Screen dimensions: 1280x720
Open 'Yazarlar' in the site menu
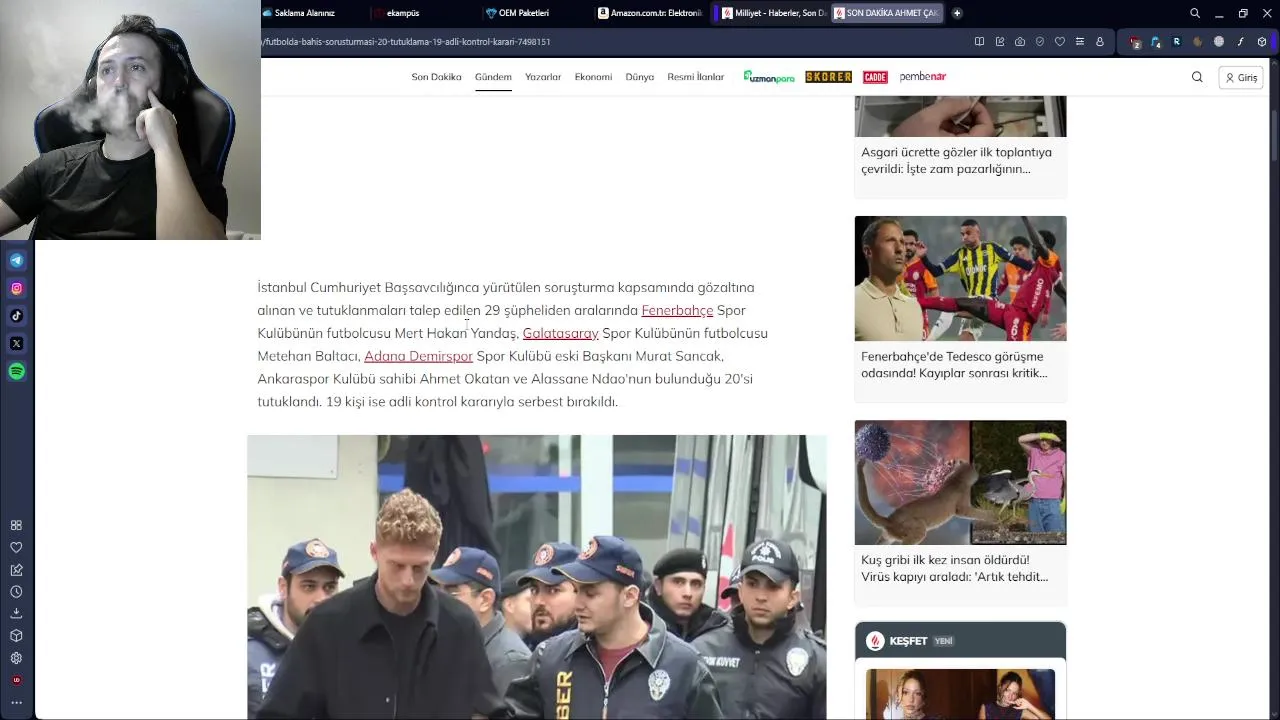(543, 77)
